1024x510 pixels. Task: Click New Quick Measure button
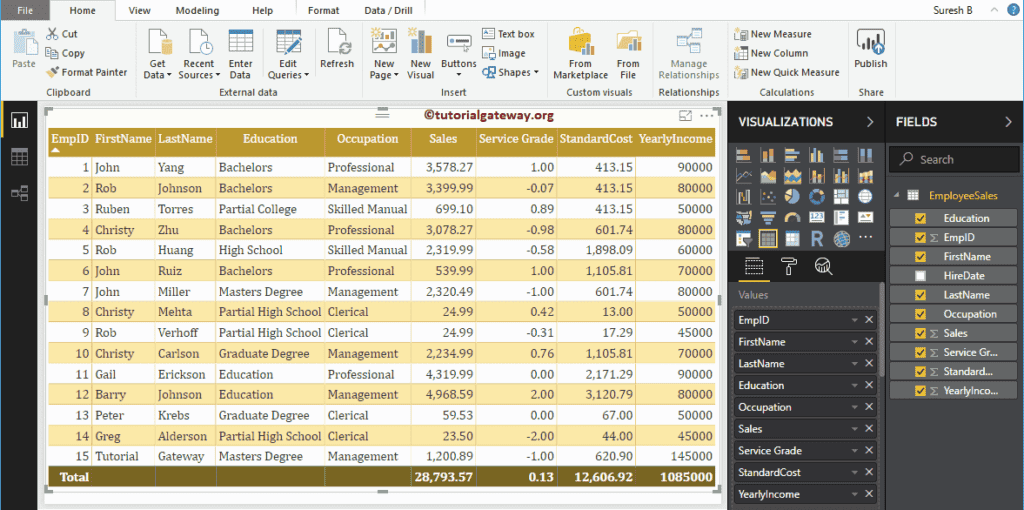(787, 72)
